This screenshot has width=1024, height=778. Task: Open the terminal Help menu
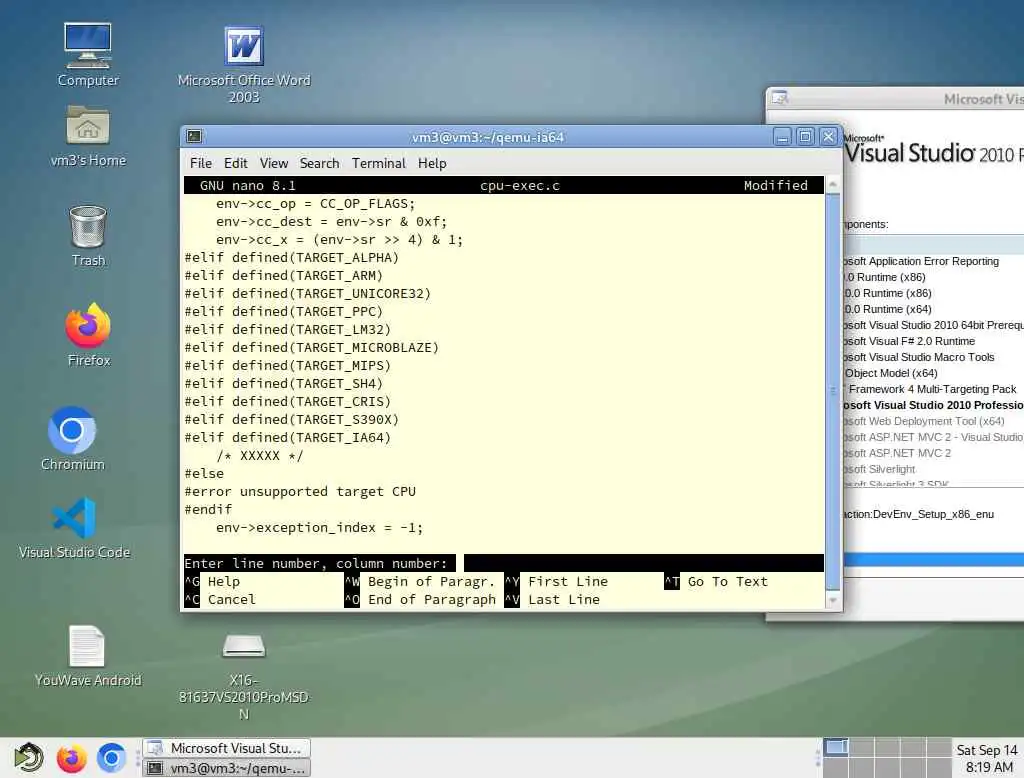(x=432, y=163)
